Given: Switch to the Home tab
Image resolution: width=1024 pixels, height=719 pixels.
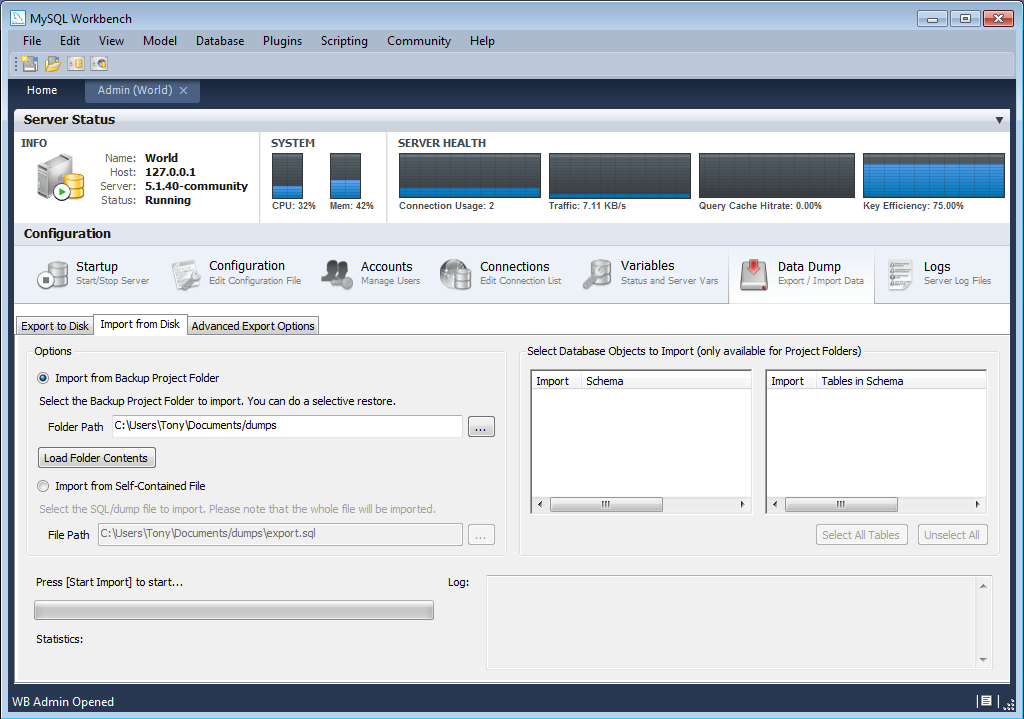Looking at the screenshot, I should click(x=42, y=90).
